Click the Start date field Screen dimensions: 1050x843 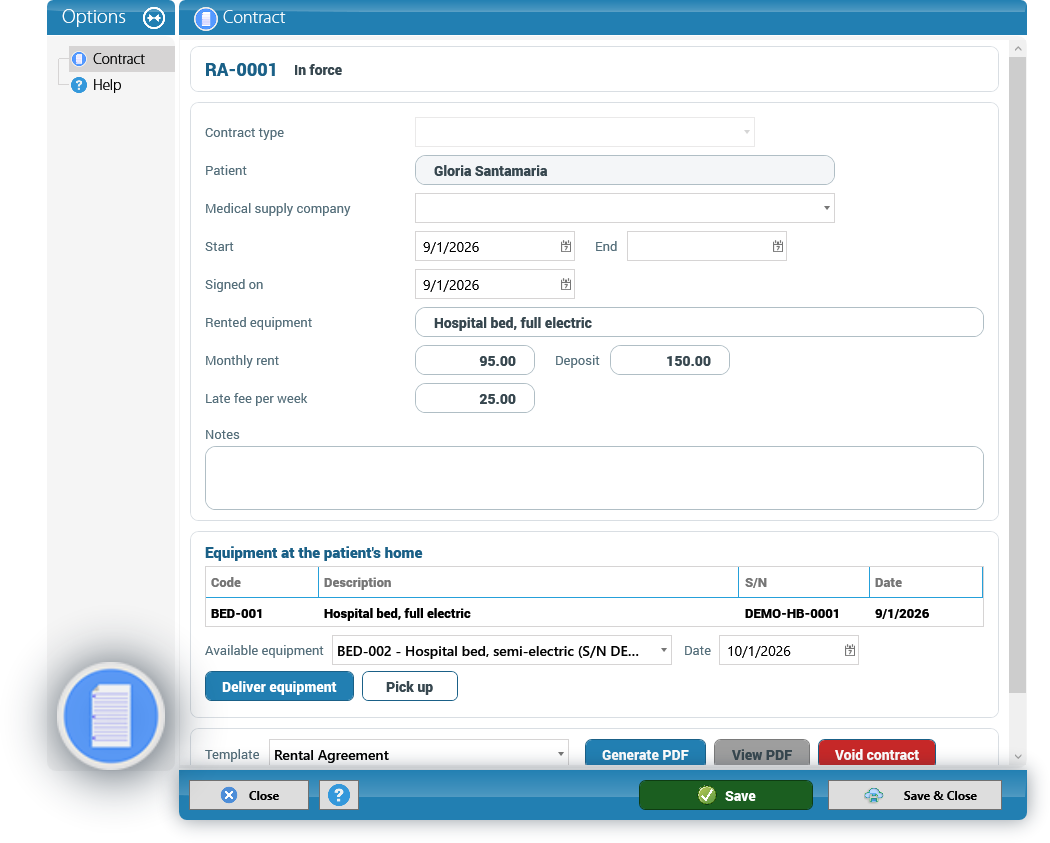click(495, 246)
